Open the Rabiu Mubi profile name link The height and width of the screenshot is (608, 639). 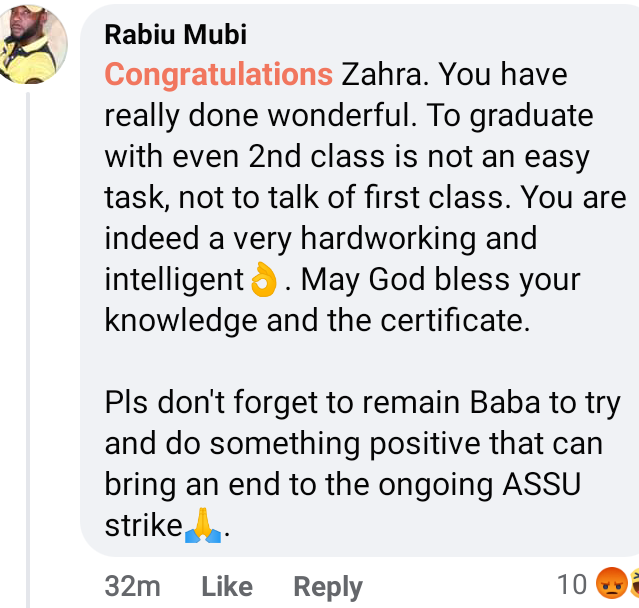pos(176,35)
